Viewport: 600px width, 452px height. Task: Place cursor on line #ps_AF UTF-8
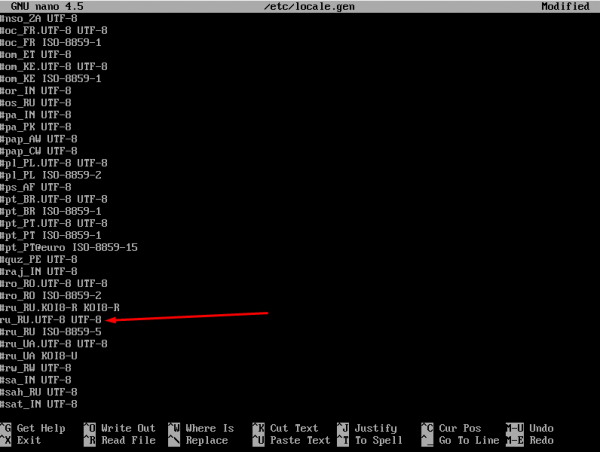click(36, 187)
